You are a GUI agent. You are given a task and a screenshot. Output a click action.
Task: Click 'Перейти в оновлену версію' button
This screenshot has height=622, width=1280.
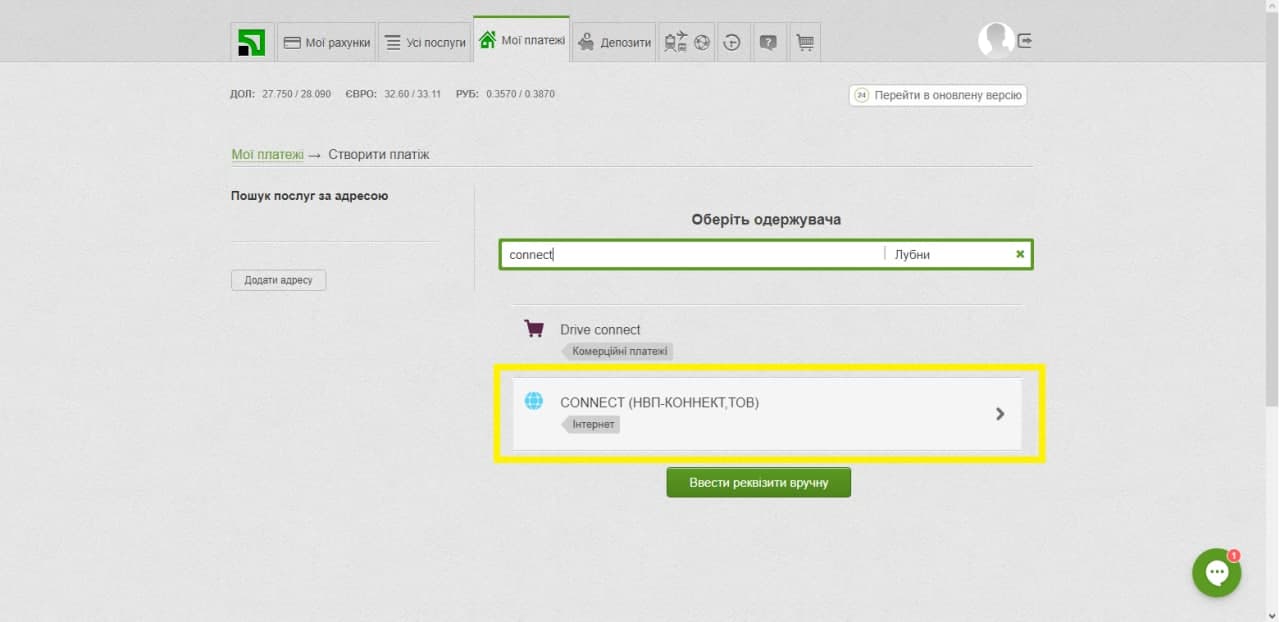pos(938,95)
